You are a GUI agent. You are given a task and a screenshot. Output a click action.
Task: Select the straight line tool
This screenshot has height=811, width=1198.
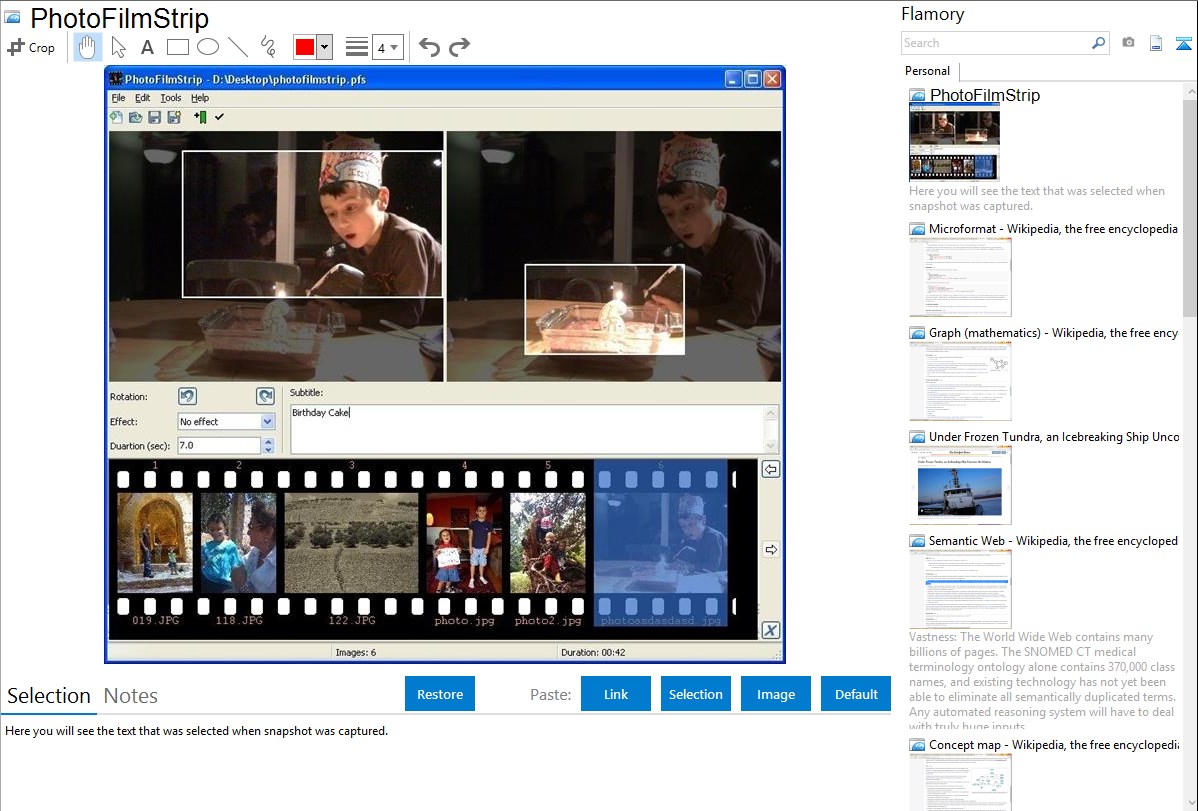click(238, 47)
